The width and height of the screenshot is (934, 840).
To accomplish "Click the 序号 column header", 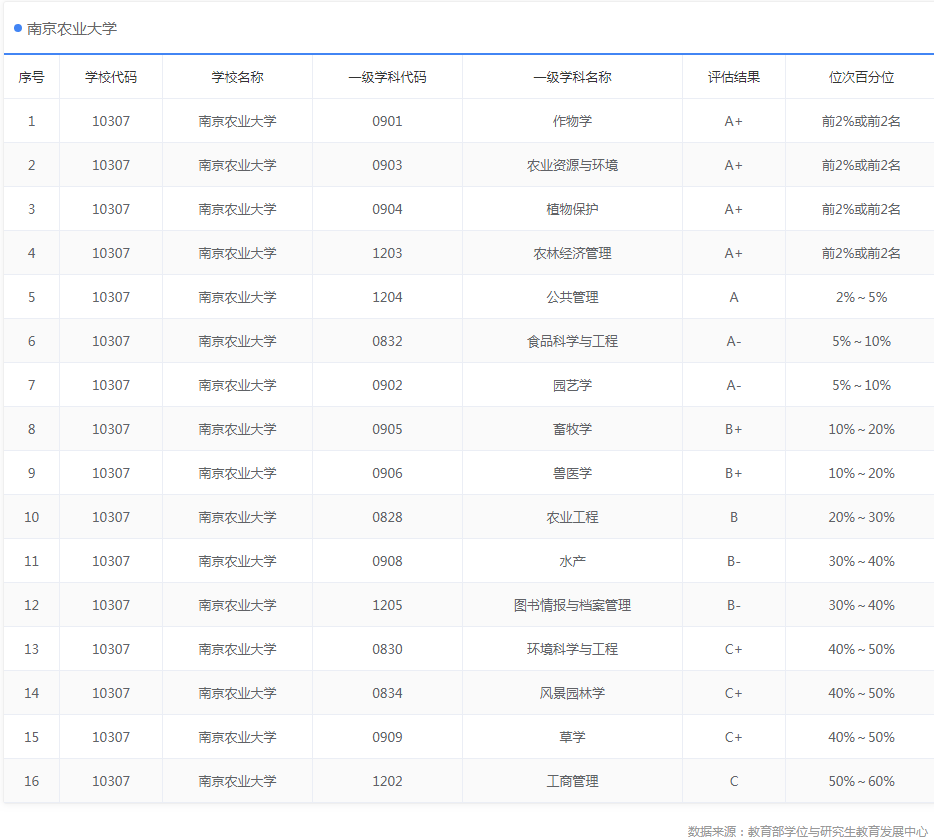I will (31, 76).
